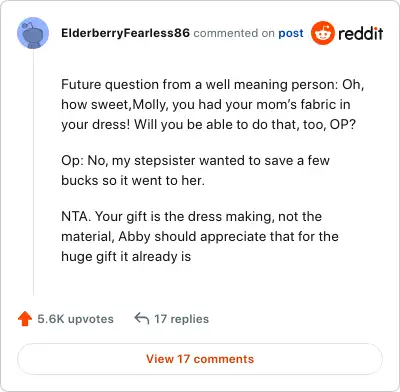Click the 5.6K upvotes count
This screenshot has height=392, width=400.
75,319
